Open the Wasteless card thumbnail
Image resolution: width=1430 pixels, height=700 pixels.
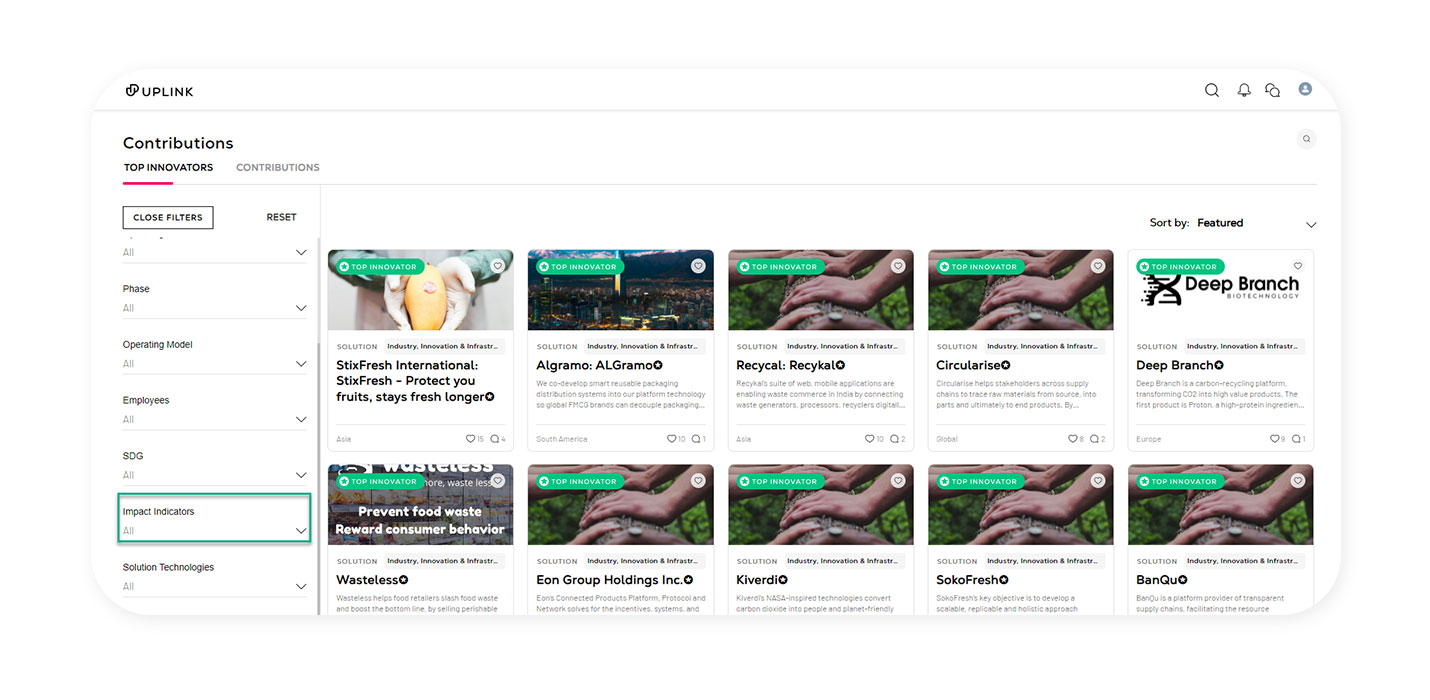[x=420, y=505]
